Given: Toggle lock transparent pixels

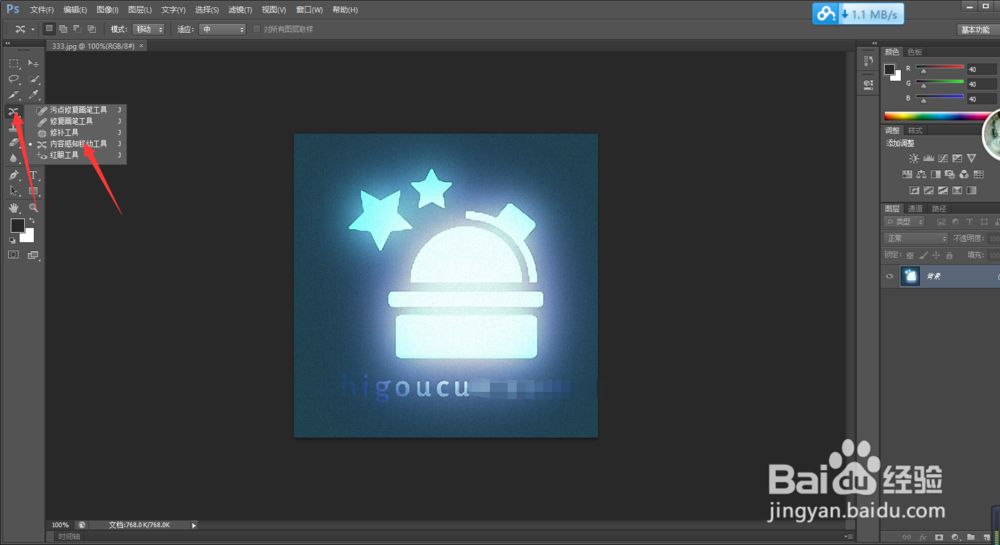Looking at the screenshot, I should [x=910, y=256].
